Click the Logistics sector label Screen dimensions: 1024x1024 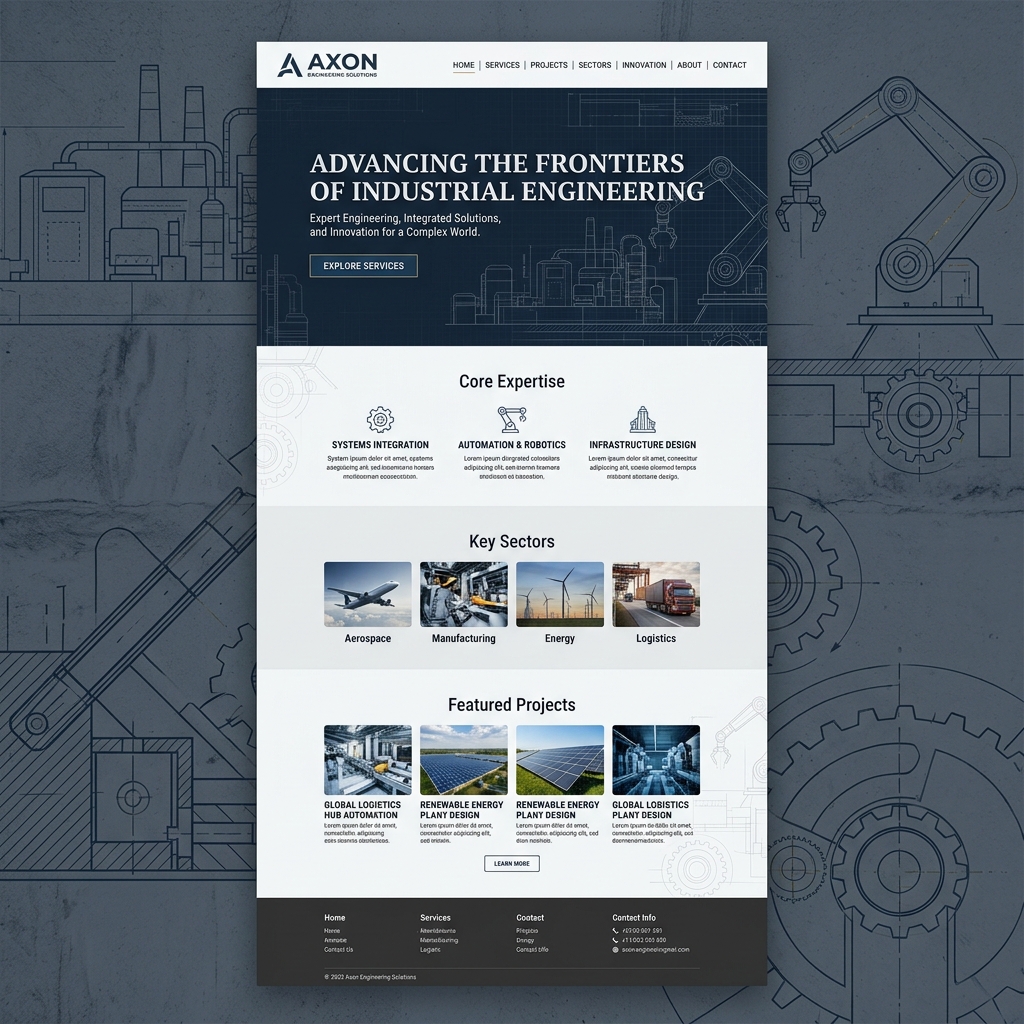point(656,639)
